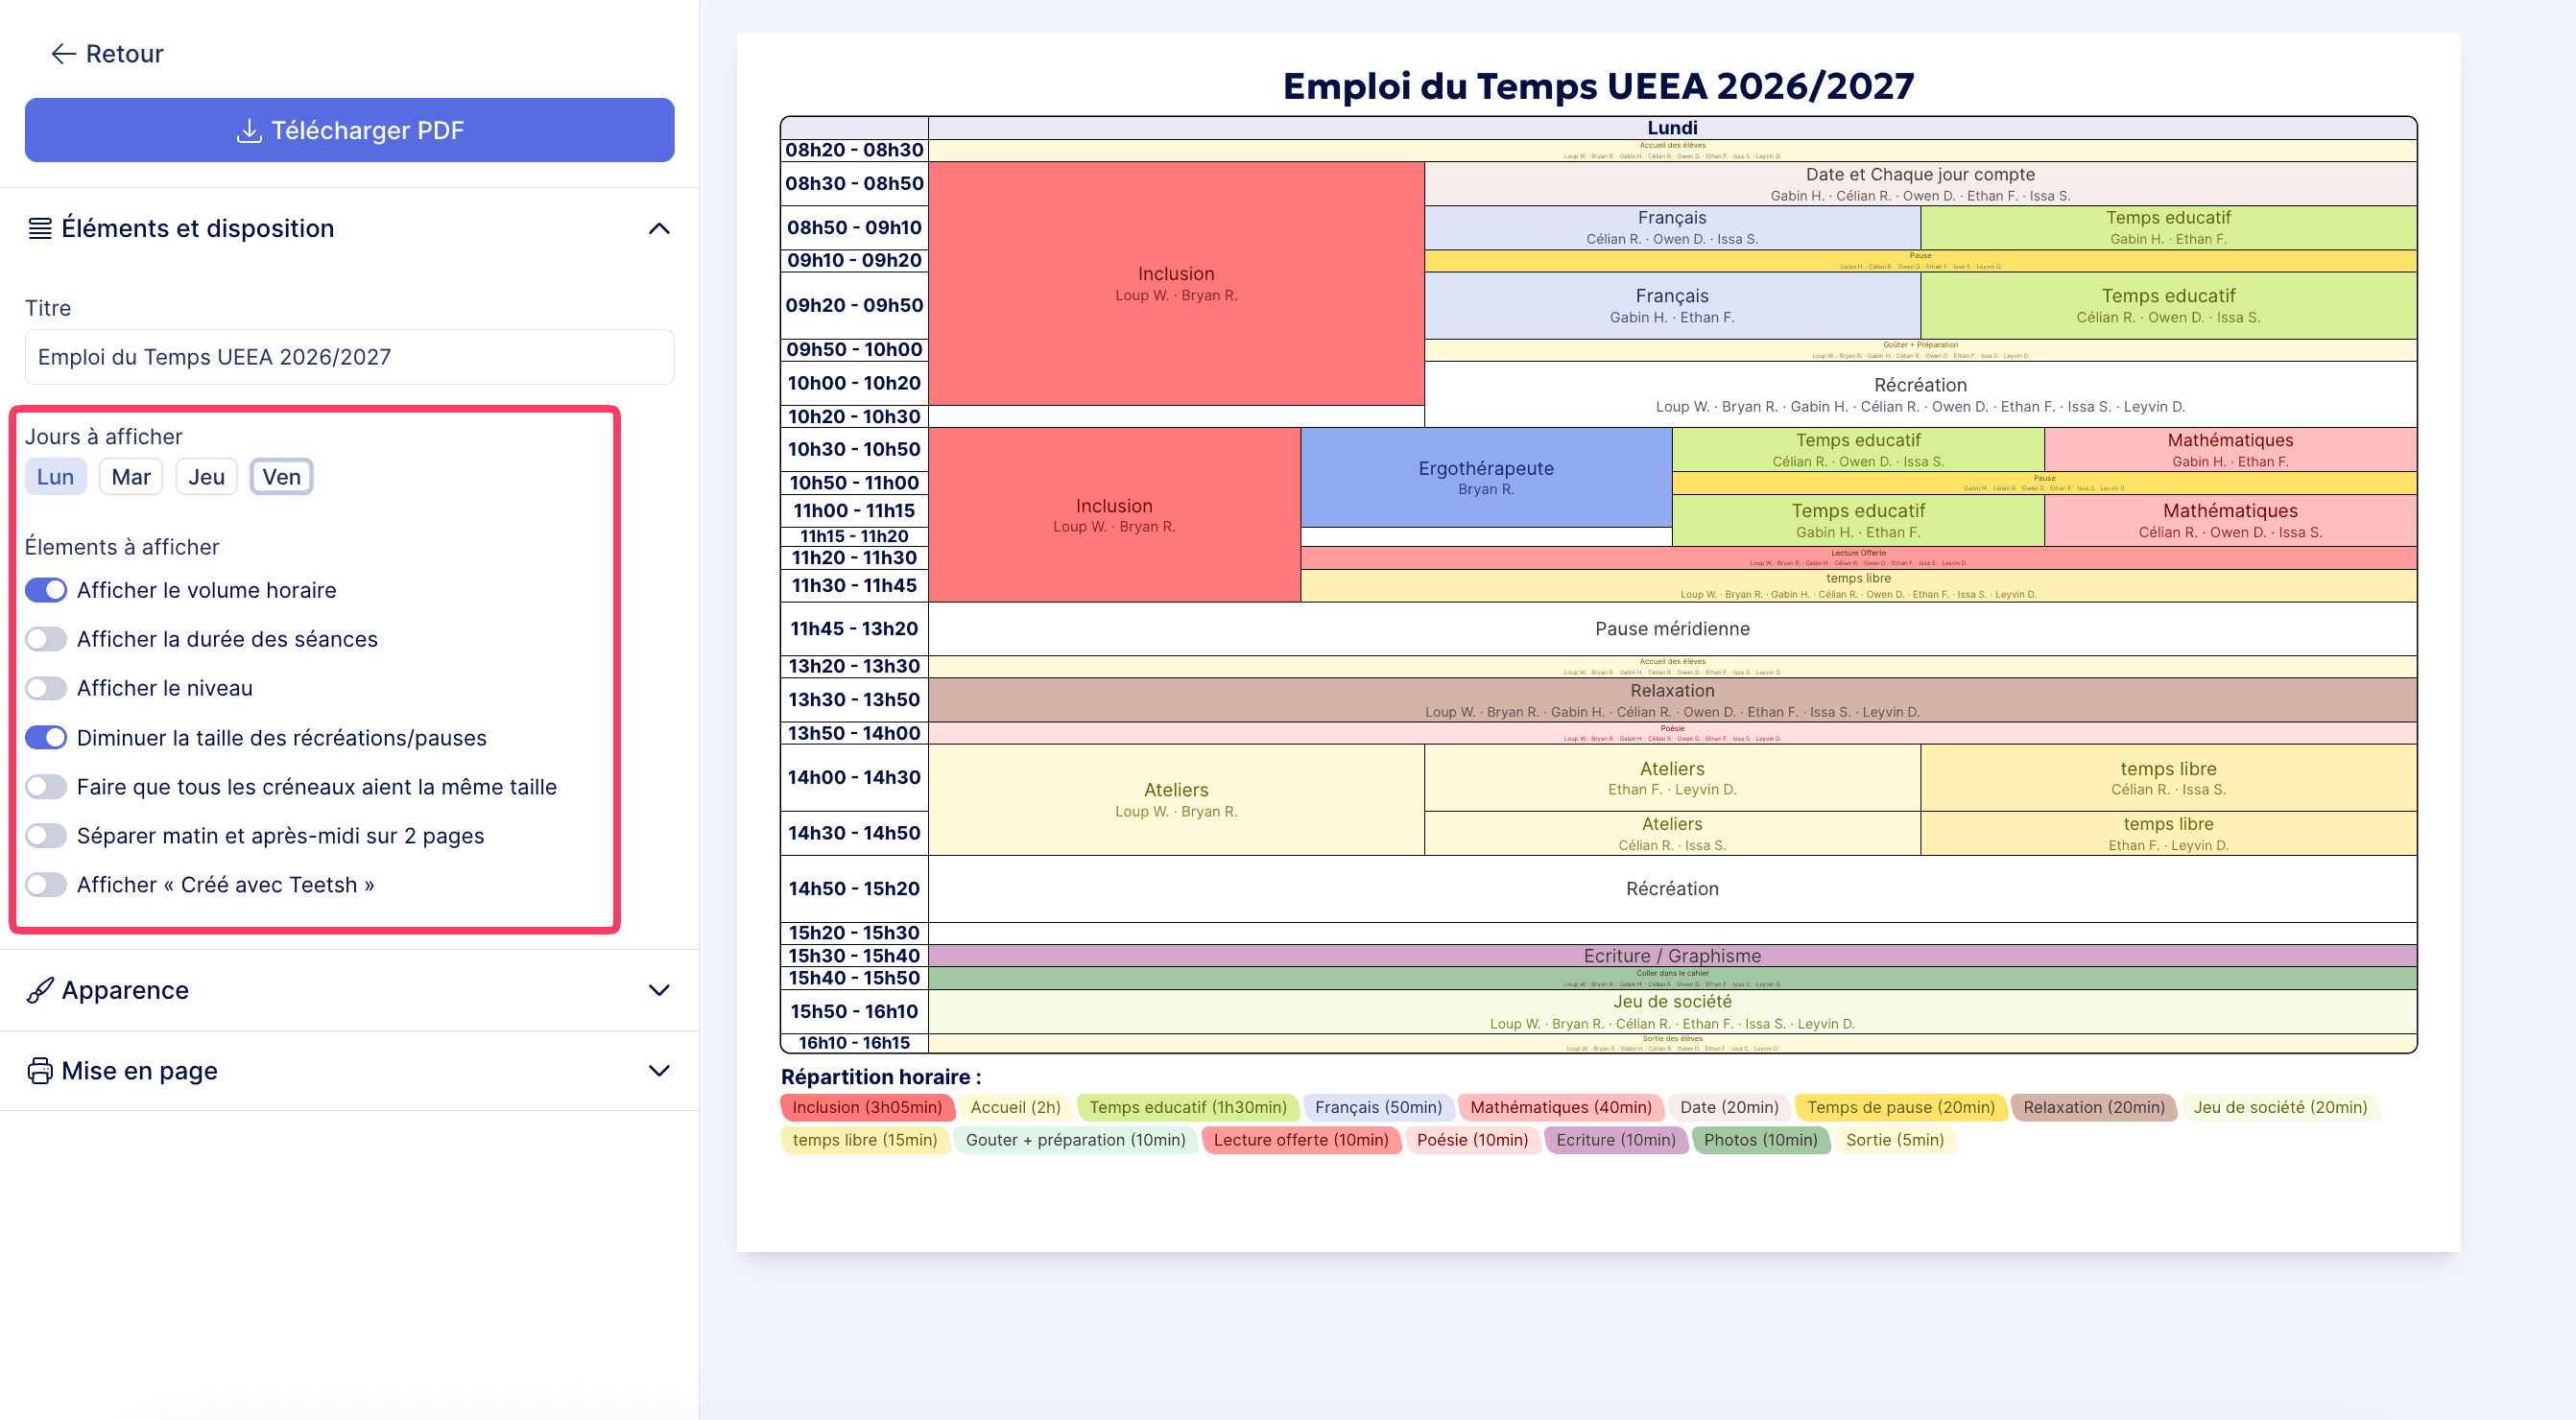
Task: Select the Mar day chip
Action: (131, 477)
